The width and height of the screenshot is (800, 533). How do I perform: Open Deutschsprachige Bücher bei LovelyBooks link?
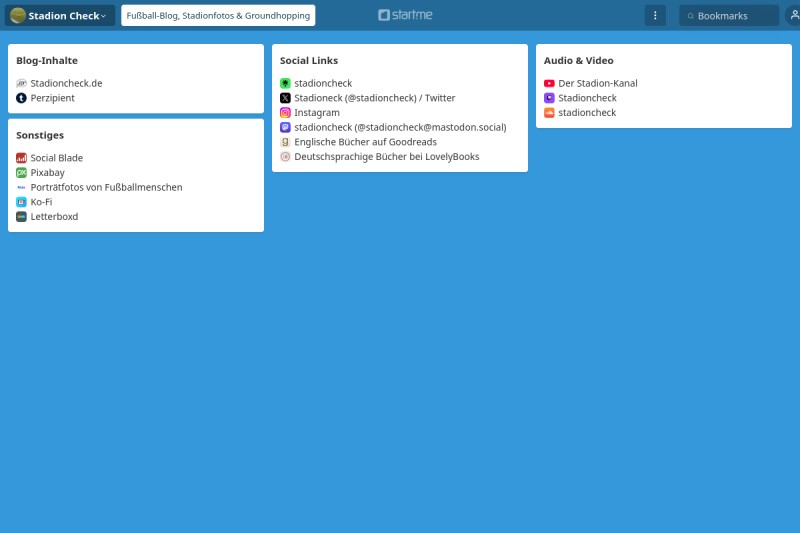coord(387,157)
